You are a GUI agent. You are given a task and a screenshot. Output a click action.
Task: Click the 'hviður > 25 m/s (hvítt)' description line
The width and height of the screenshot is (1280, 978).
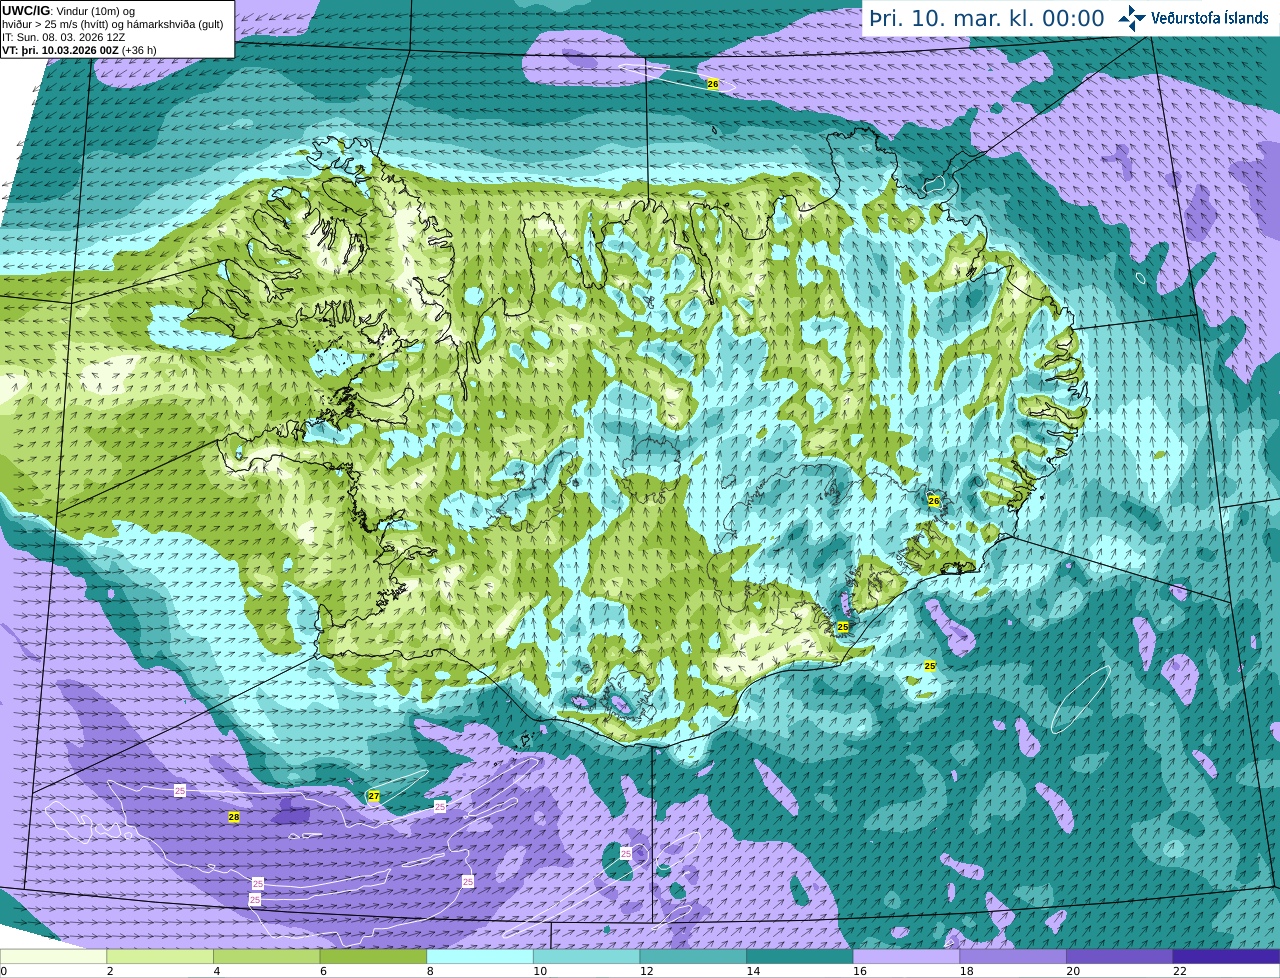[x=113, y=24]
